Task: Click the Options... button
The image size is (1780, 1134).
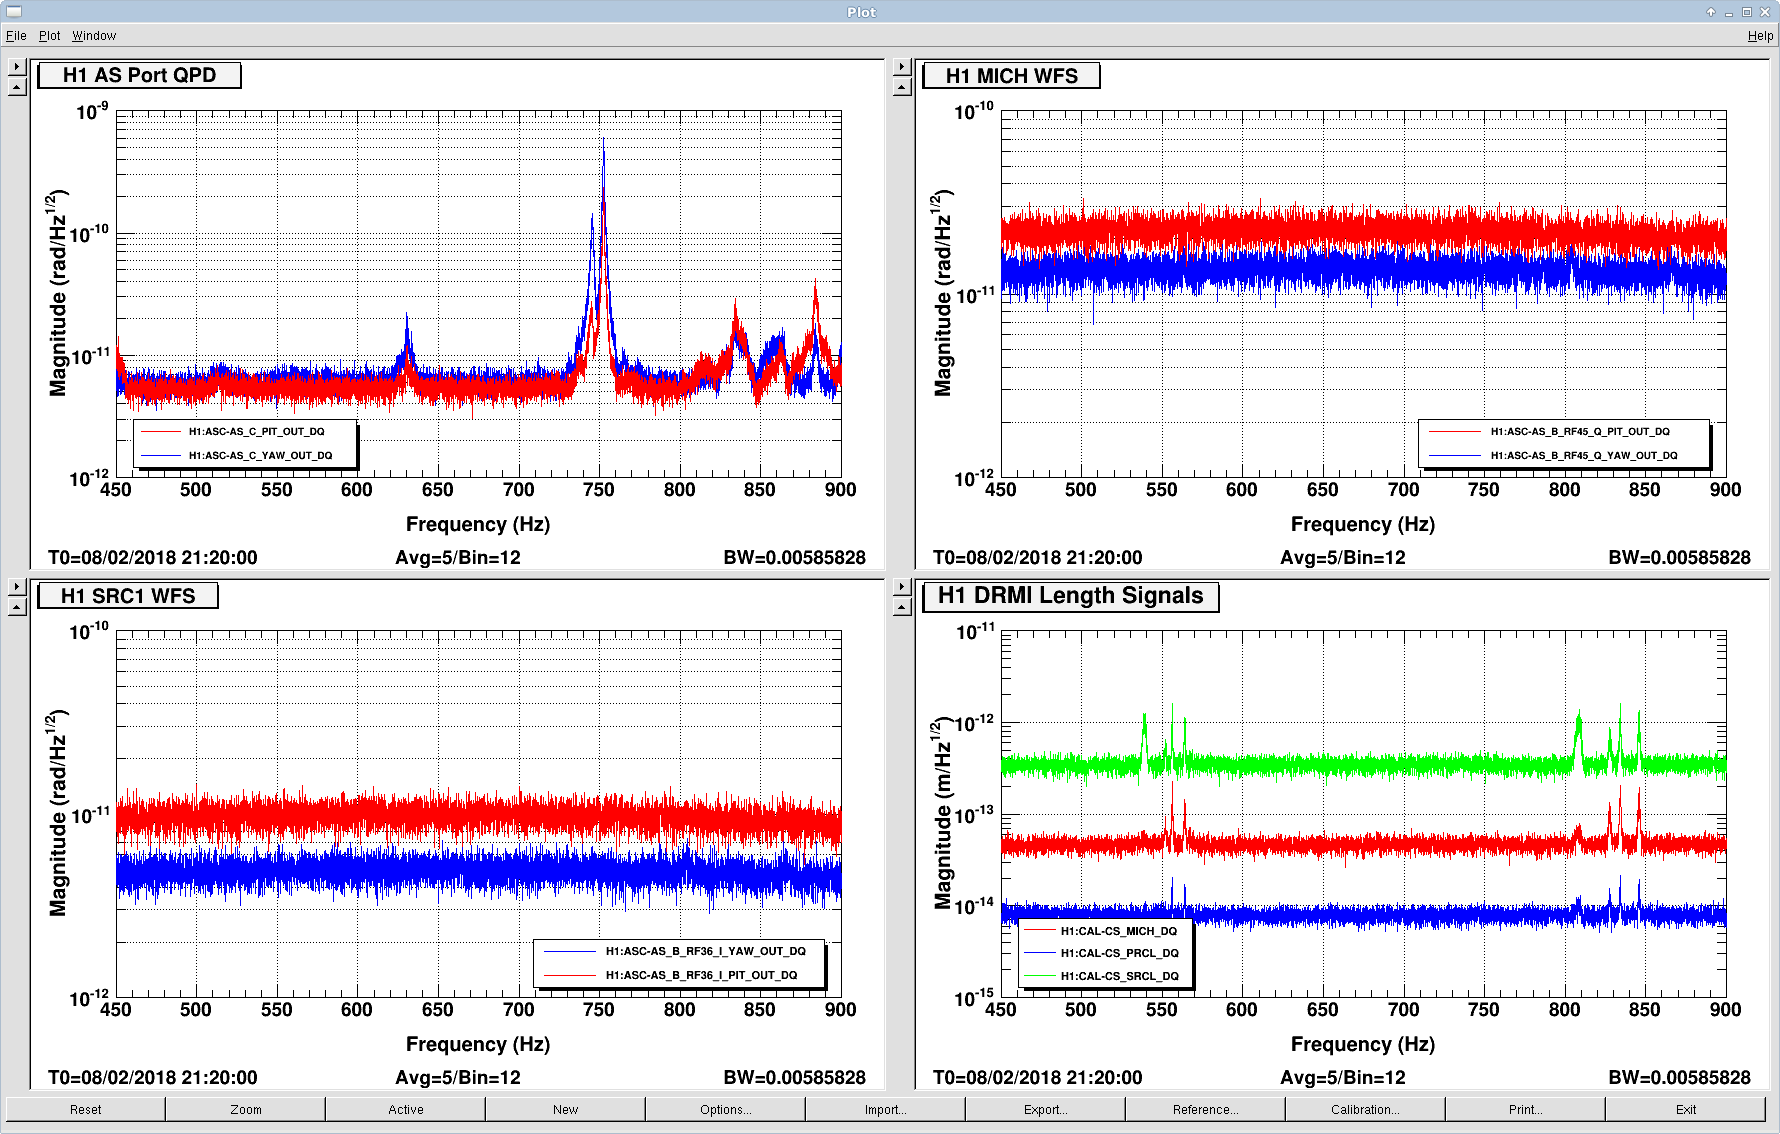Action: pos(725,1110)
